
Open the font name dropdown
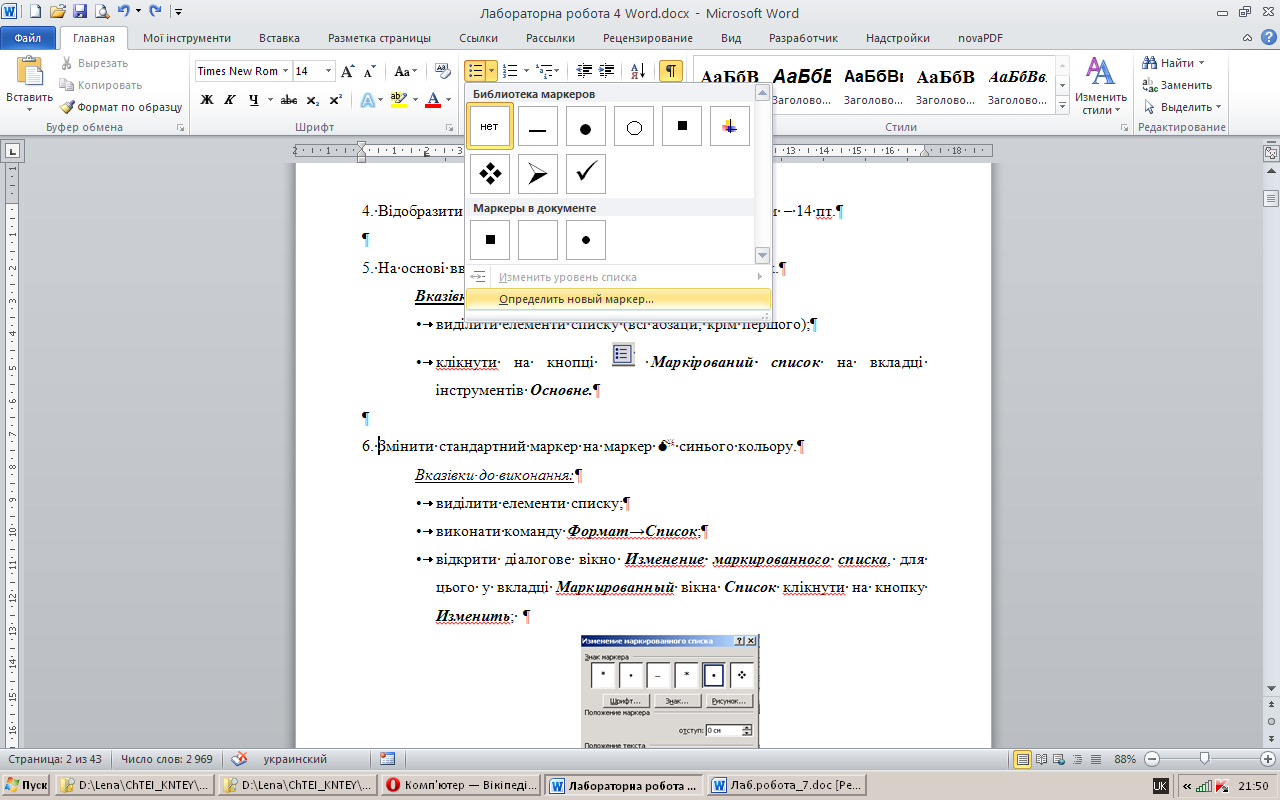[285, 71]
